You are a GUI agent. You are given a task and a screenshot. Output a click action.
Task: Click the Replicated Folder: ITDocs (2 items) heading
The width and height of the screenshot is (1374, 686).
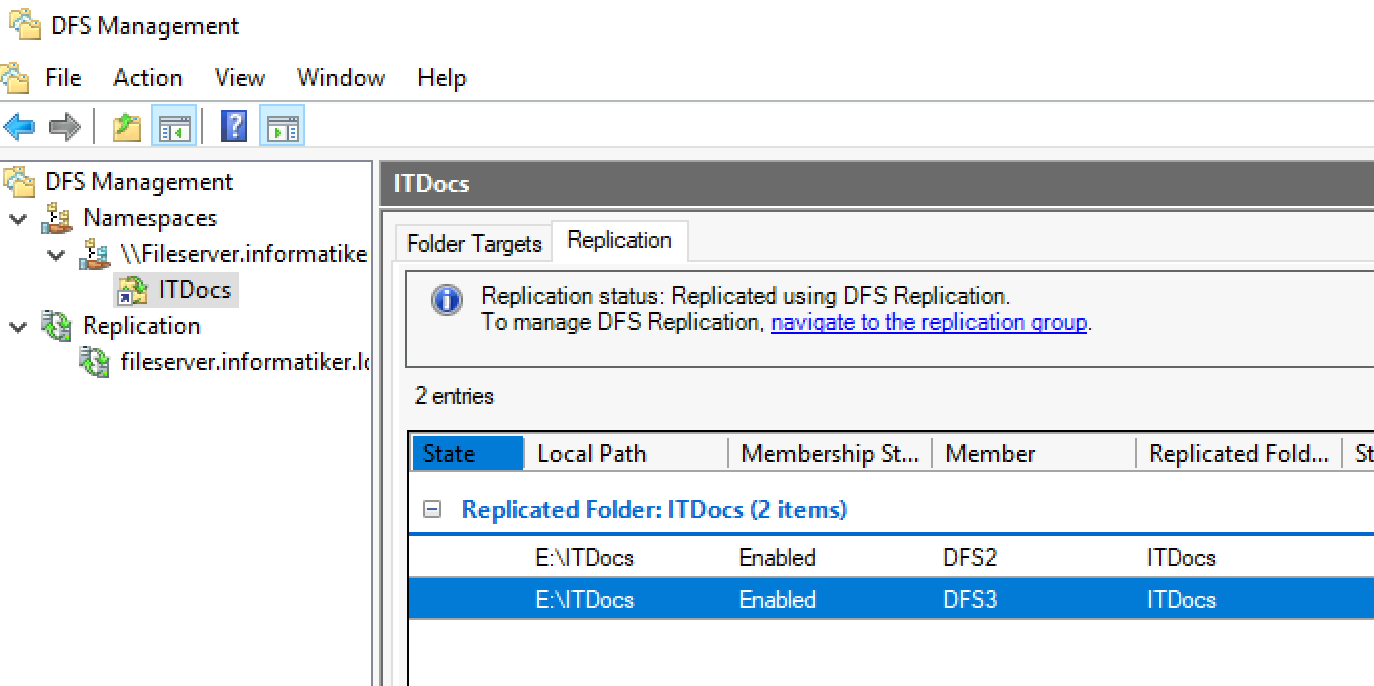pyautogui.click(x=654, y=509)
